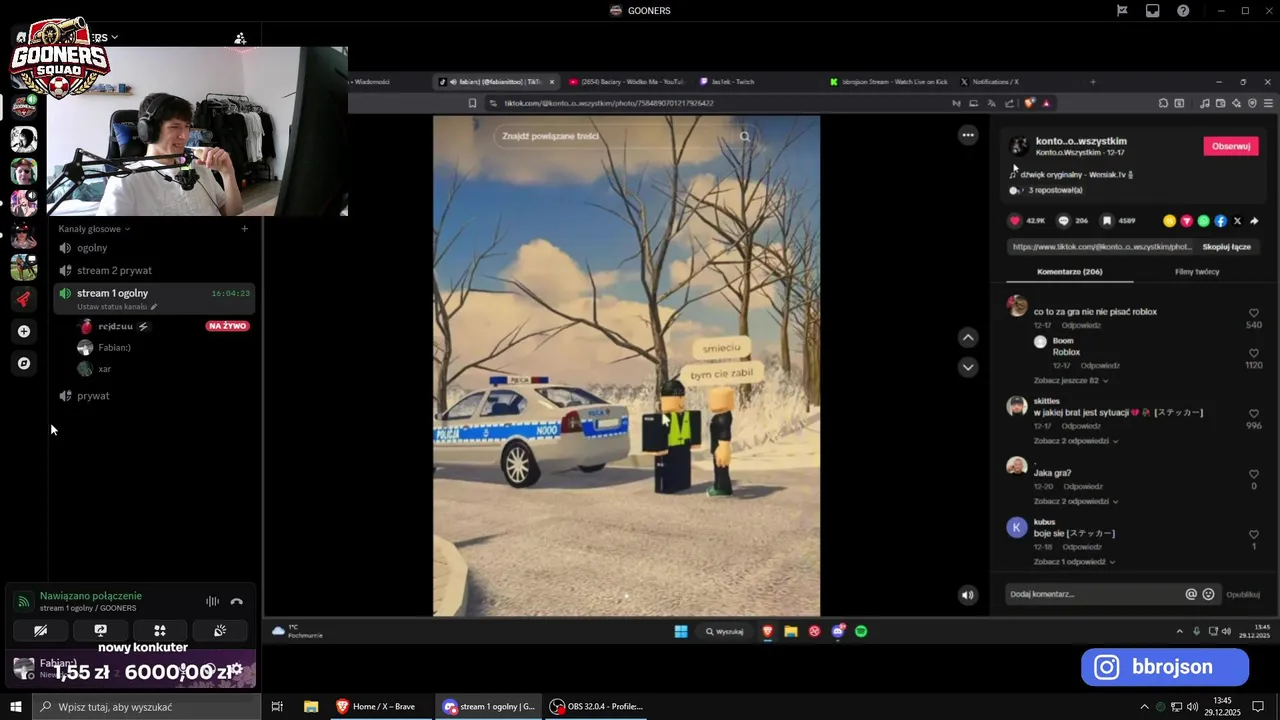Share TikTok post to WhatsApp
The height and width of the screenshot is (720, 1280).
click(x=1203, y=221)
